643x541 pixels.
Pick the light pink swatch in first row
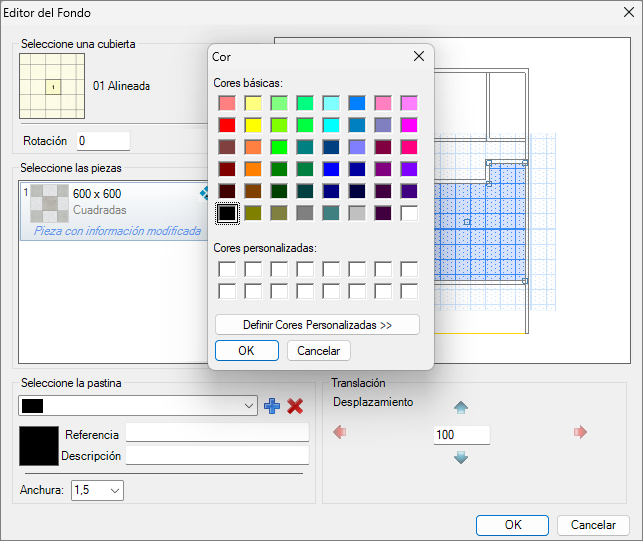(x=383, y=103)
